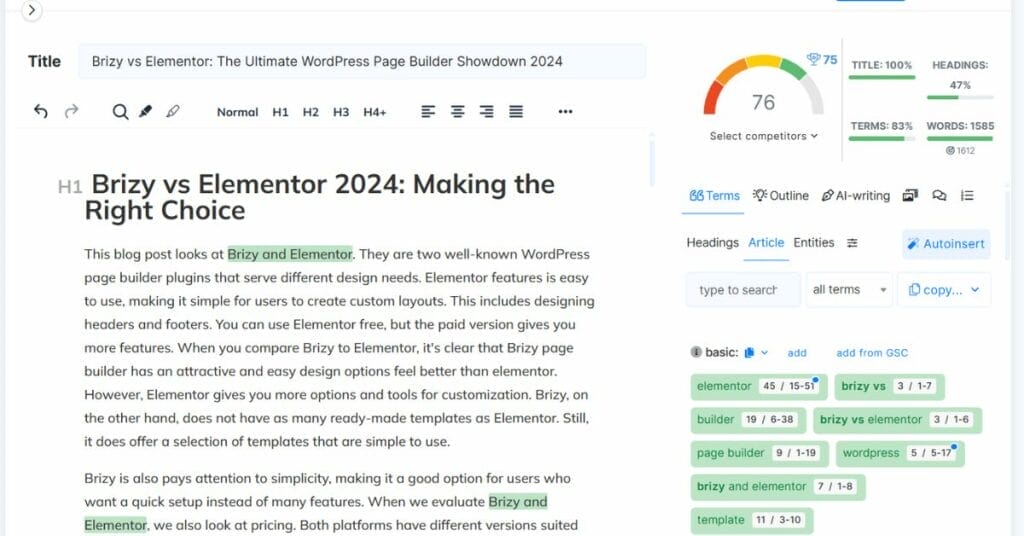This screenshot has height=536, width=1024.
Task: Align text left
Action: [428, 112]
